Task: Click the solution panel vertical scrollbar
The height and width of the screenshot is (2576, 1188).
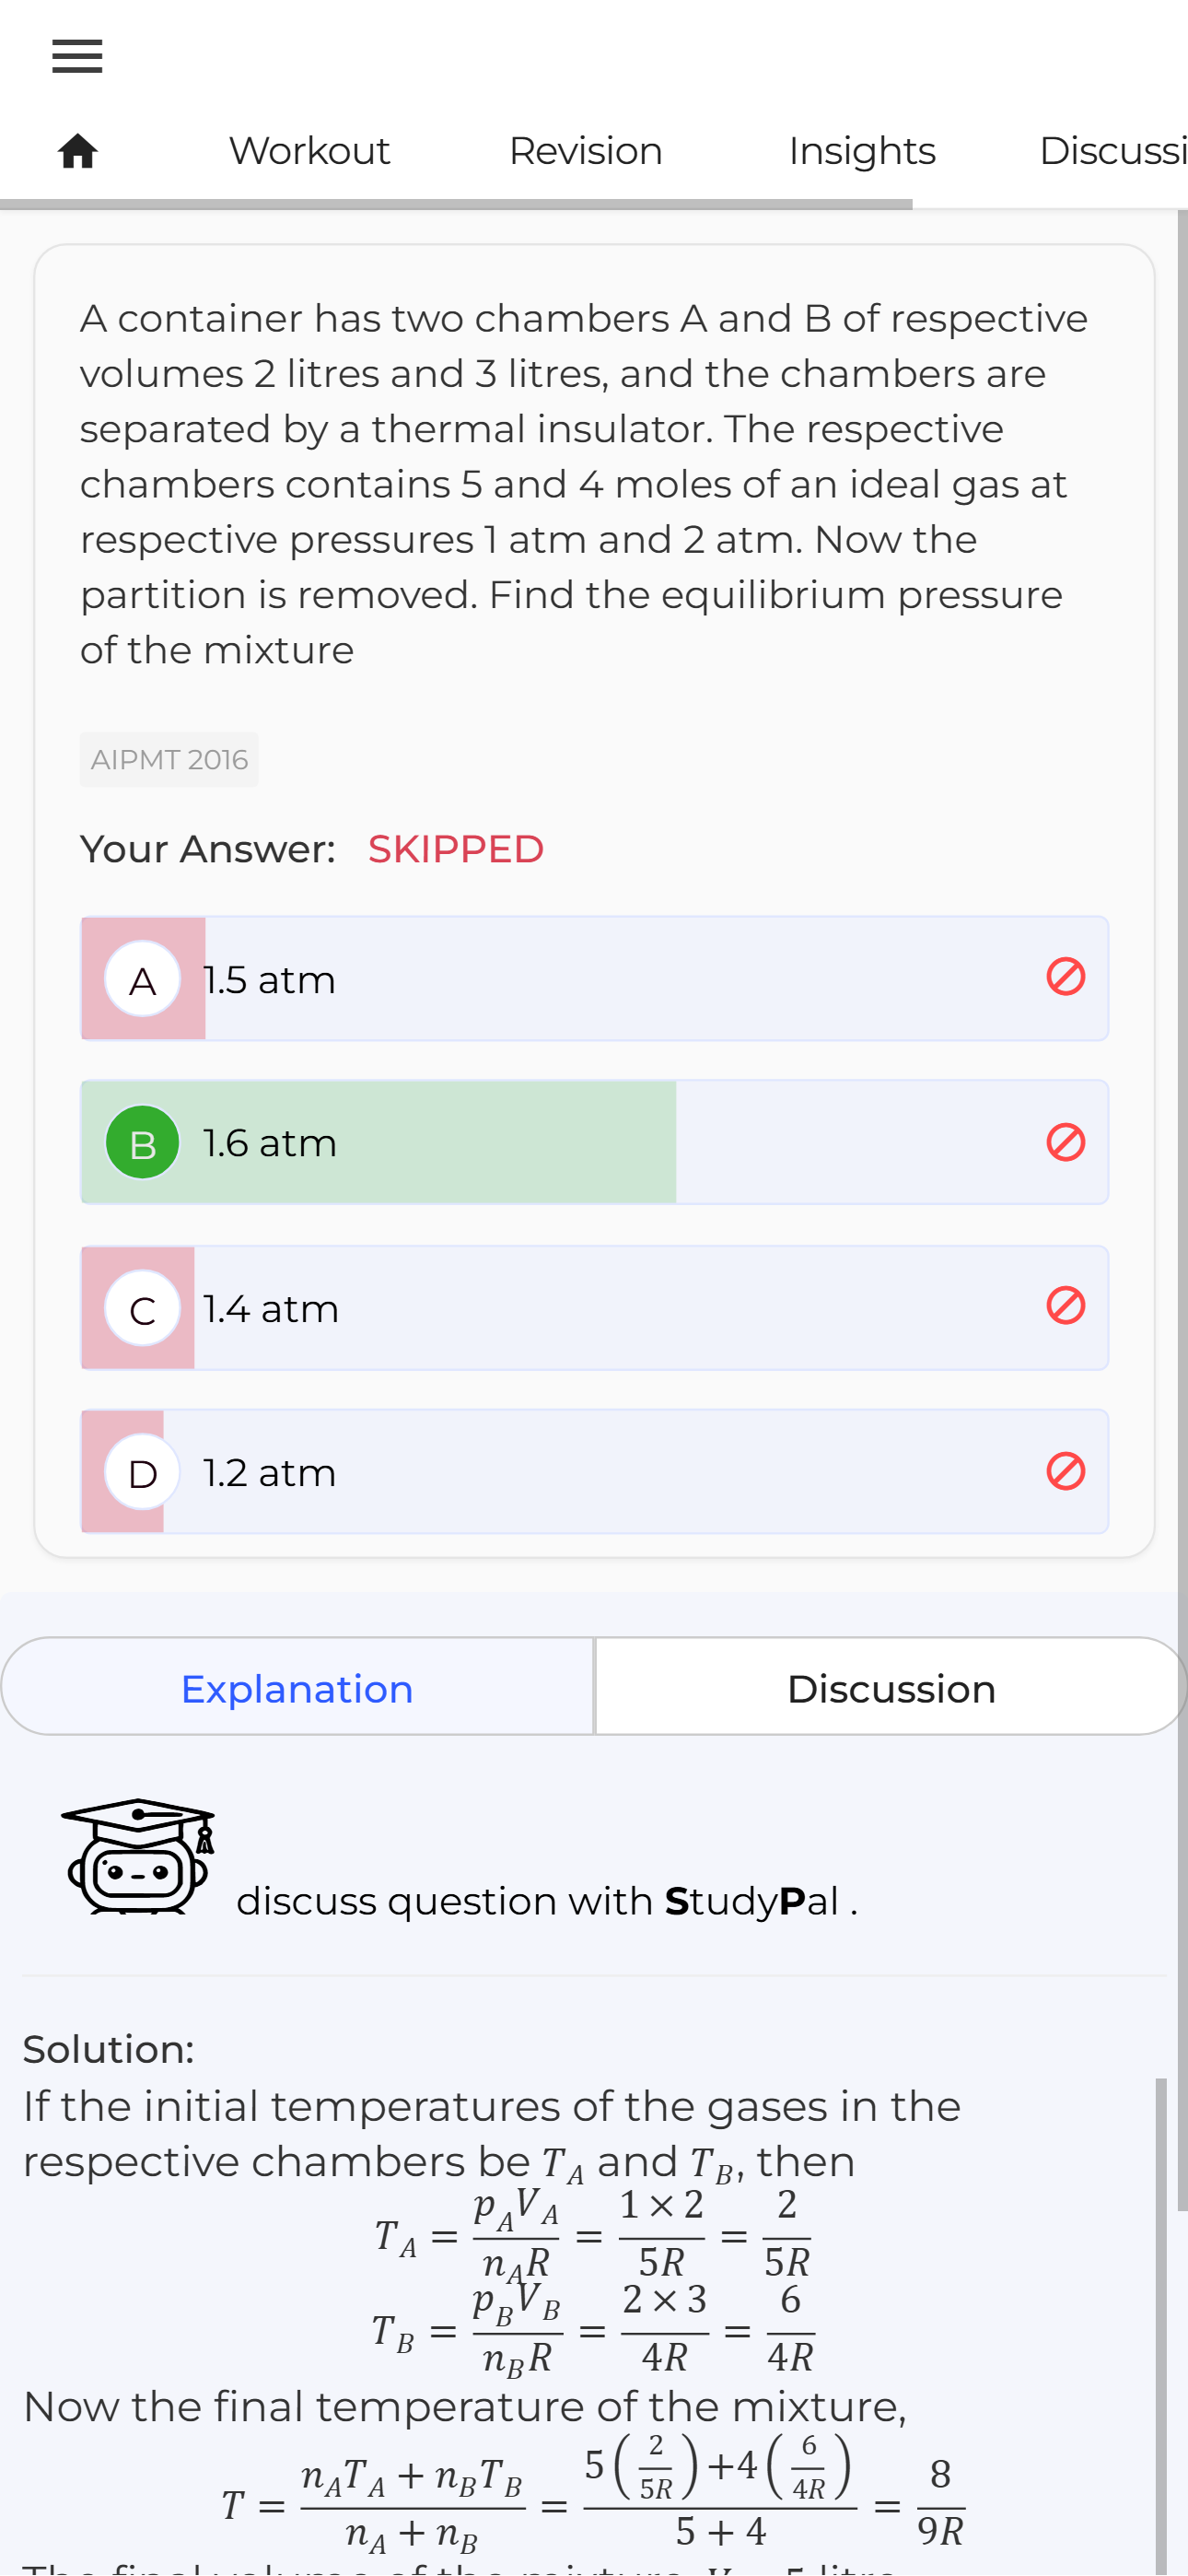Action: [x=1161, y=2326]
